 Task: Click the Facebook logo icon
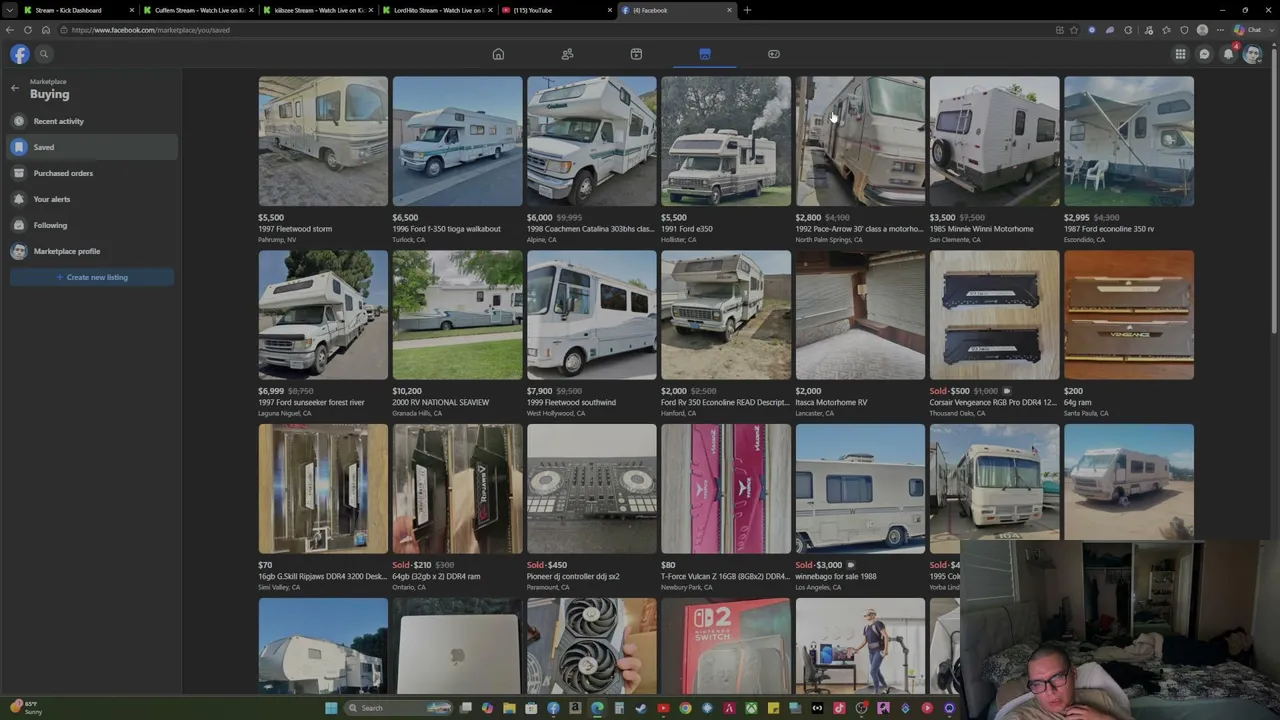point(20,54)
